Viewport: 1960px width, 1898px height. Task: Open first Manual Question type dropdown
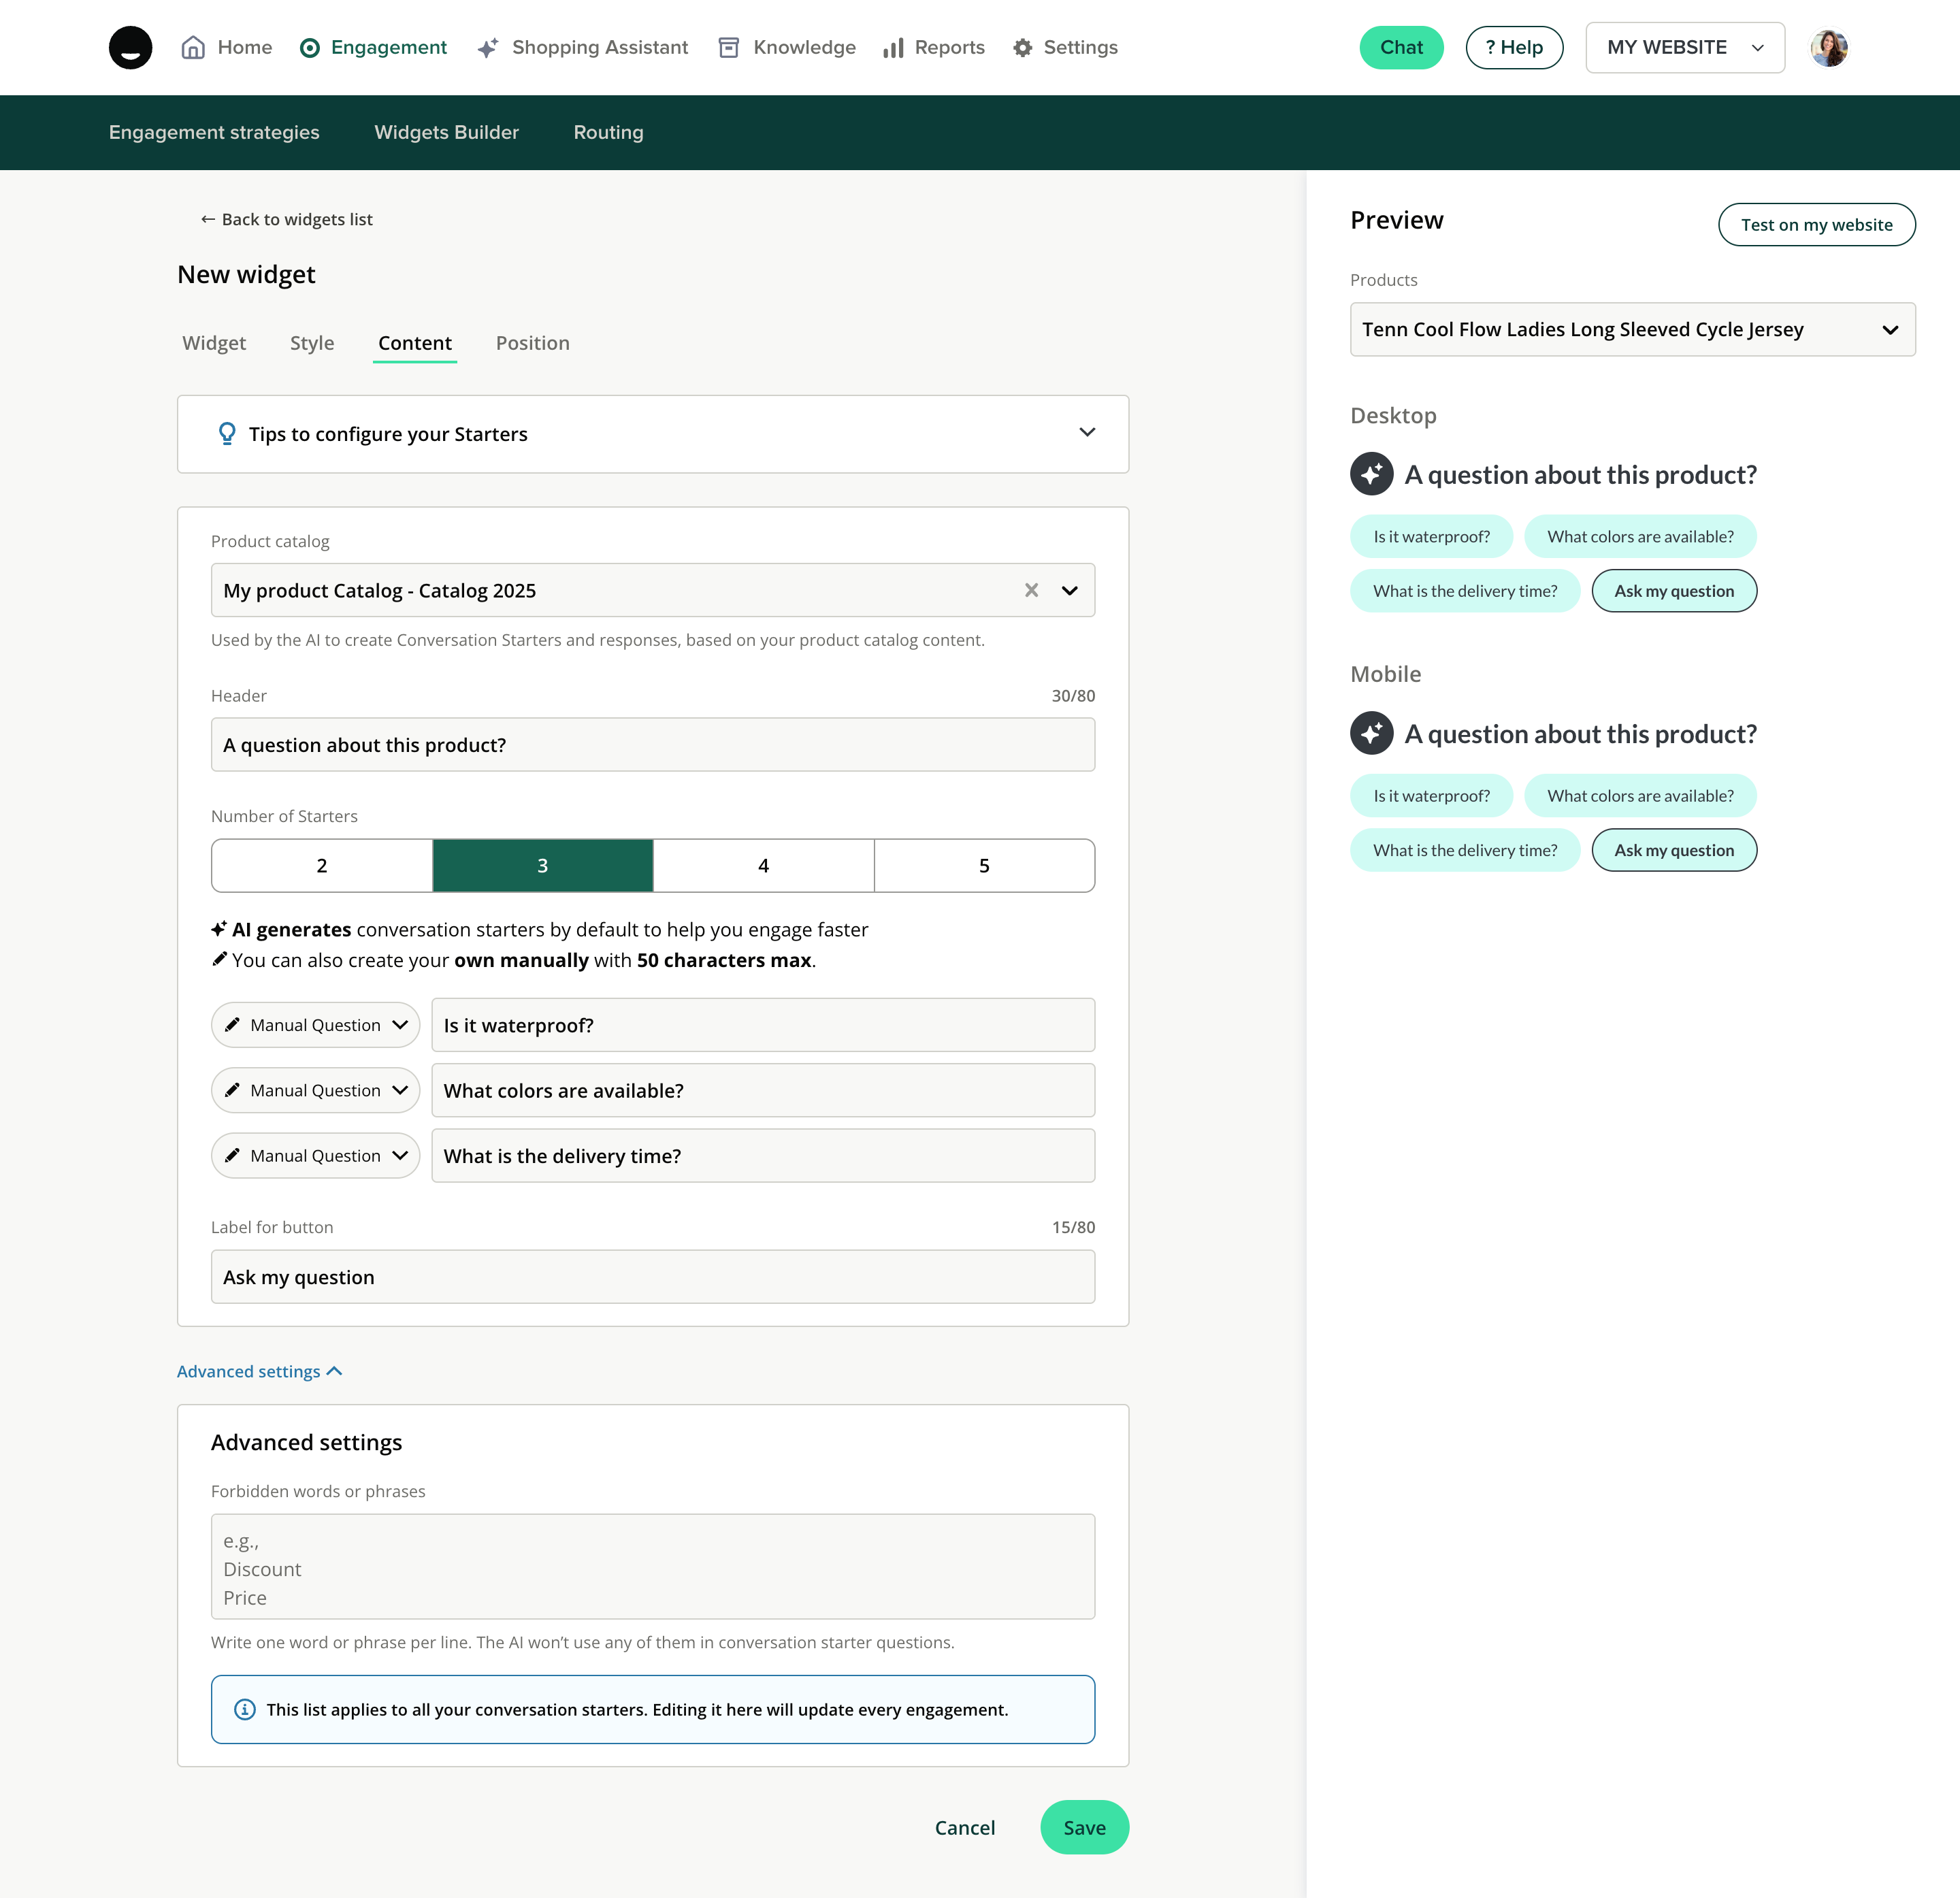point(315,1025)
